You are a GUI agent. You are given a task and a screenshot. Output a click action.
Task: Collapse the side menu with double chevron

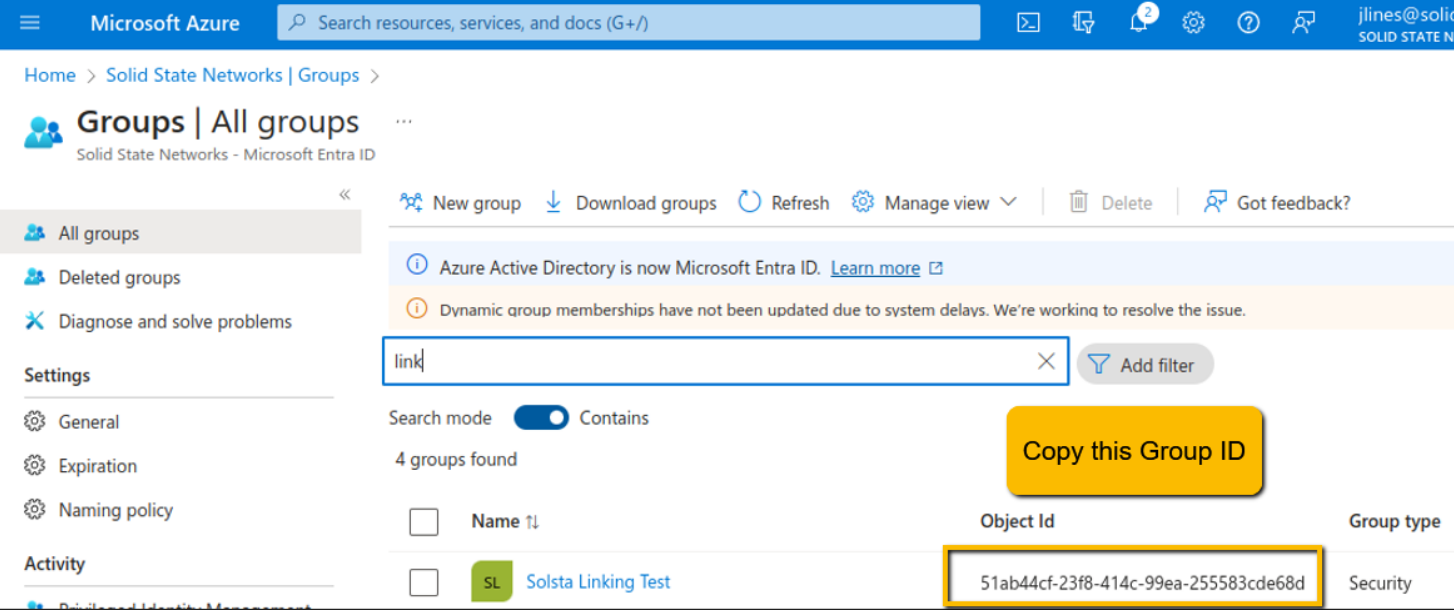[344, 195]
